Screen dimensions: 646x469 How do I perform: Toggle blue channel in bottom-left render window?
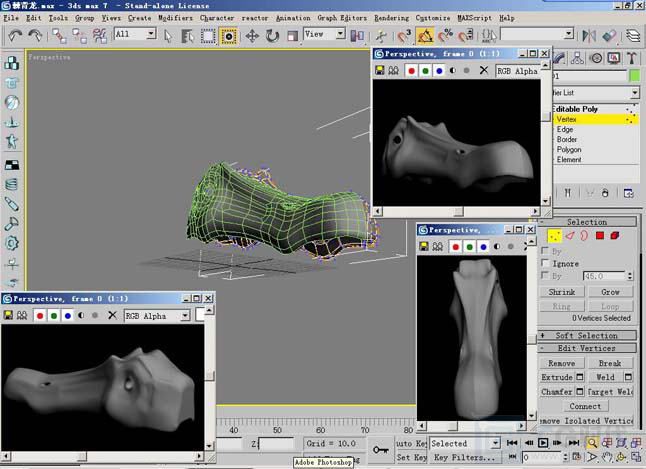[68, 316]
